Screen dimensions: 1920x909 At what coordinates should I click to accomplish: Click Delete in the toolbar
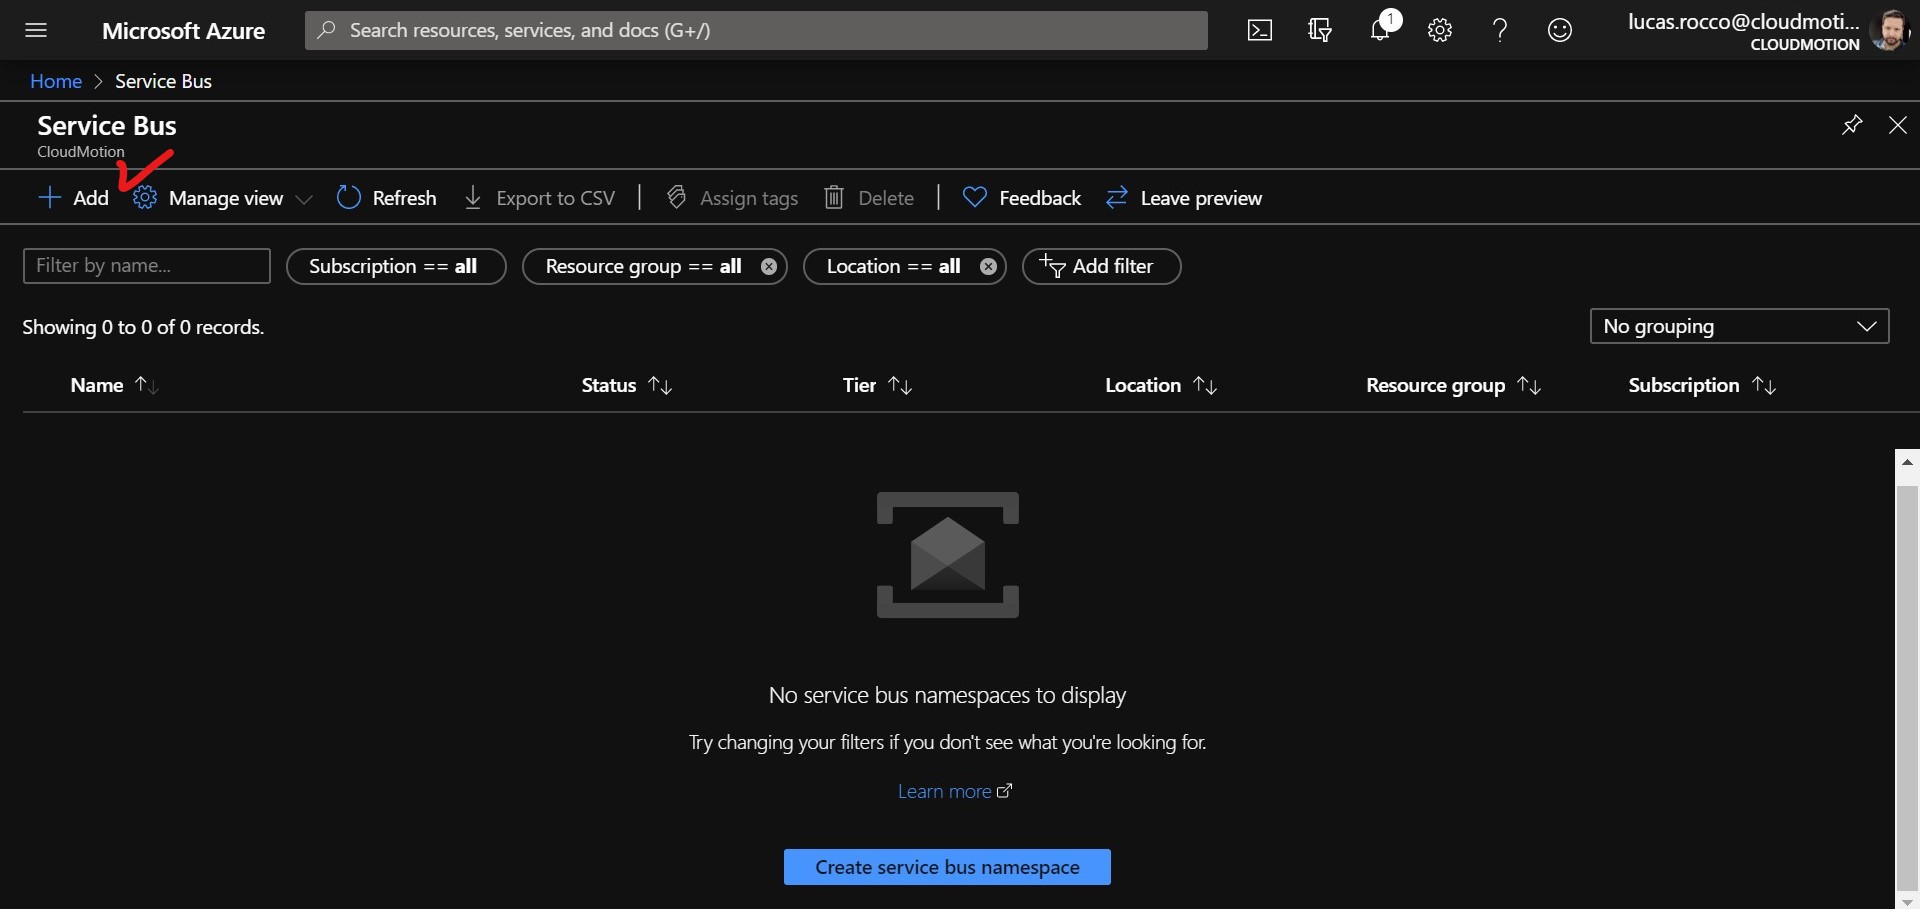tap(869, 198)
